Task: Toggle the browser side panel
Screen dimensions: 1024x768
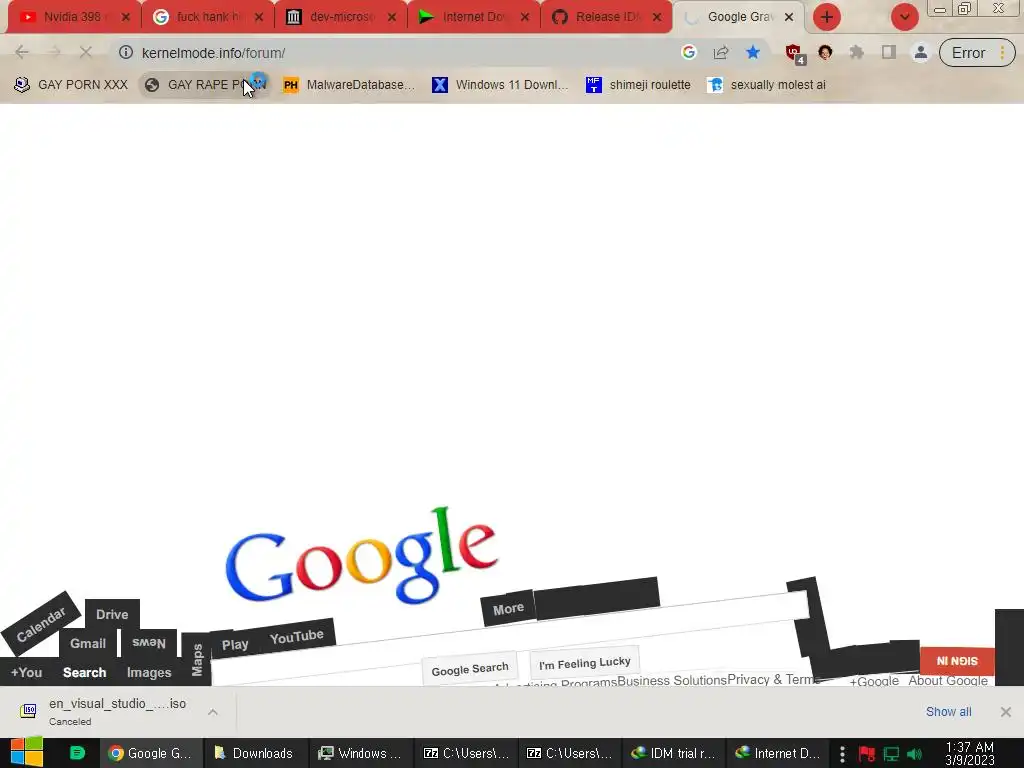Action: click(x=889, y=52)
